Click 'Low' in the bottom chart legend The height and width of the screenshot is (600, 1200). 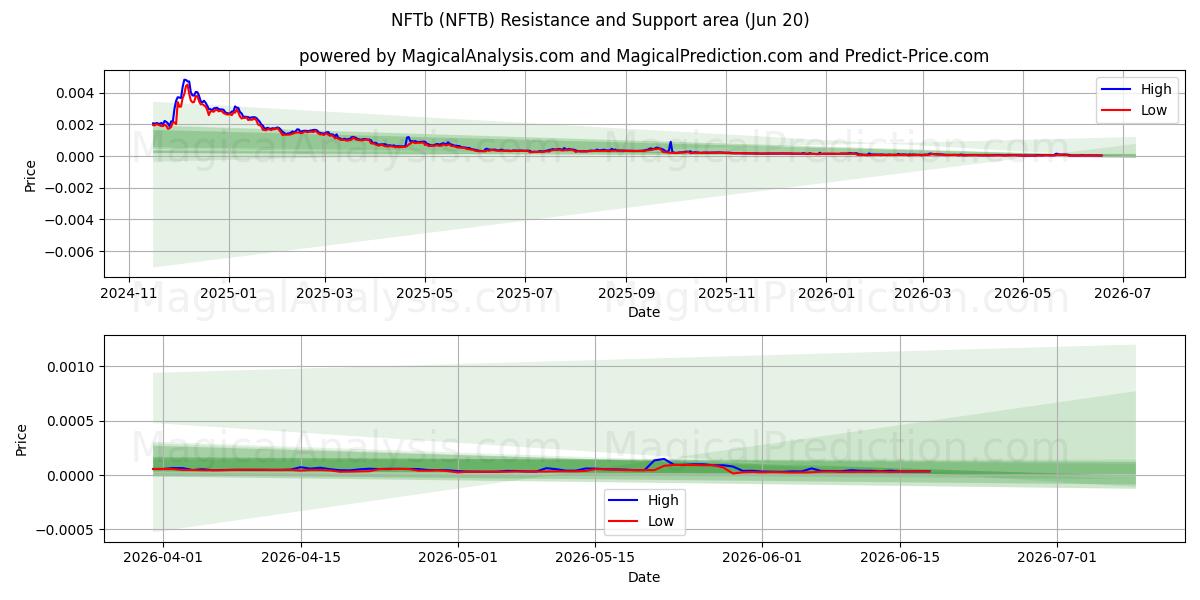[x=661, y=521]
